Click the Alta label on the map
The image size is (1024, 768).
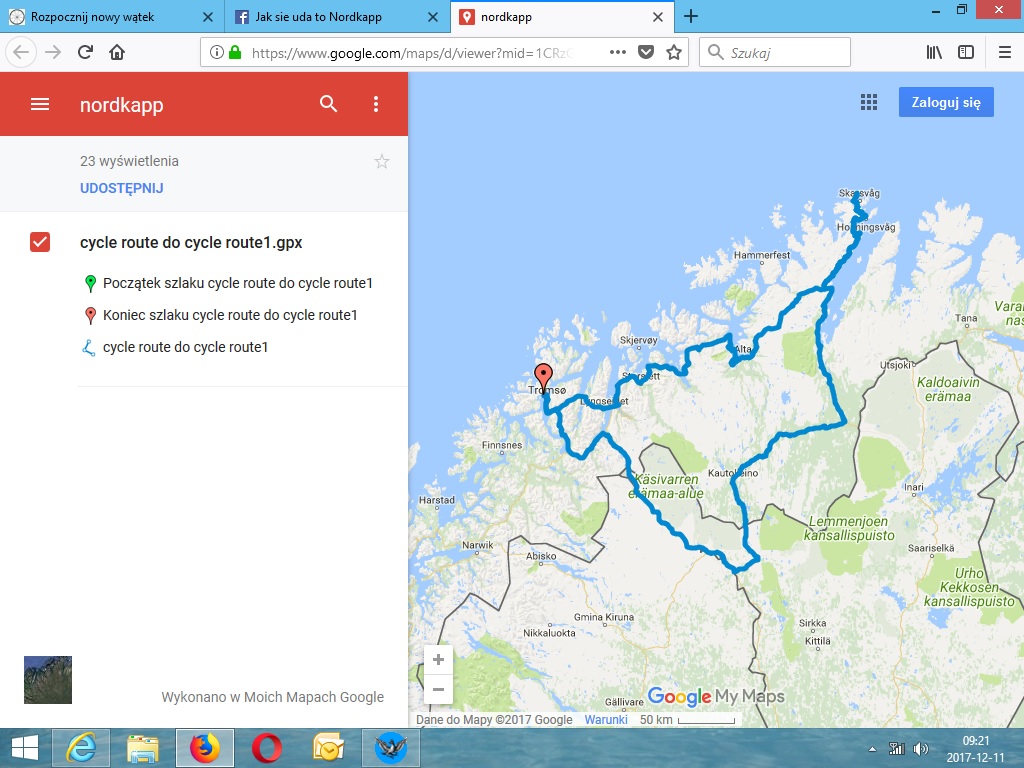[744, 349]
